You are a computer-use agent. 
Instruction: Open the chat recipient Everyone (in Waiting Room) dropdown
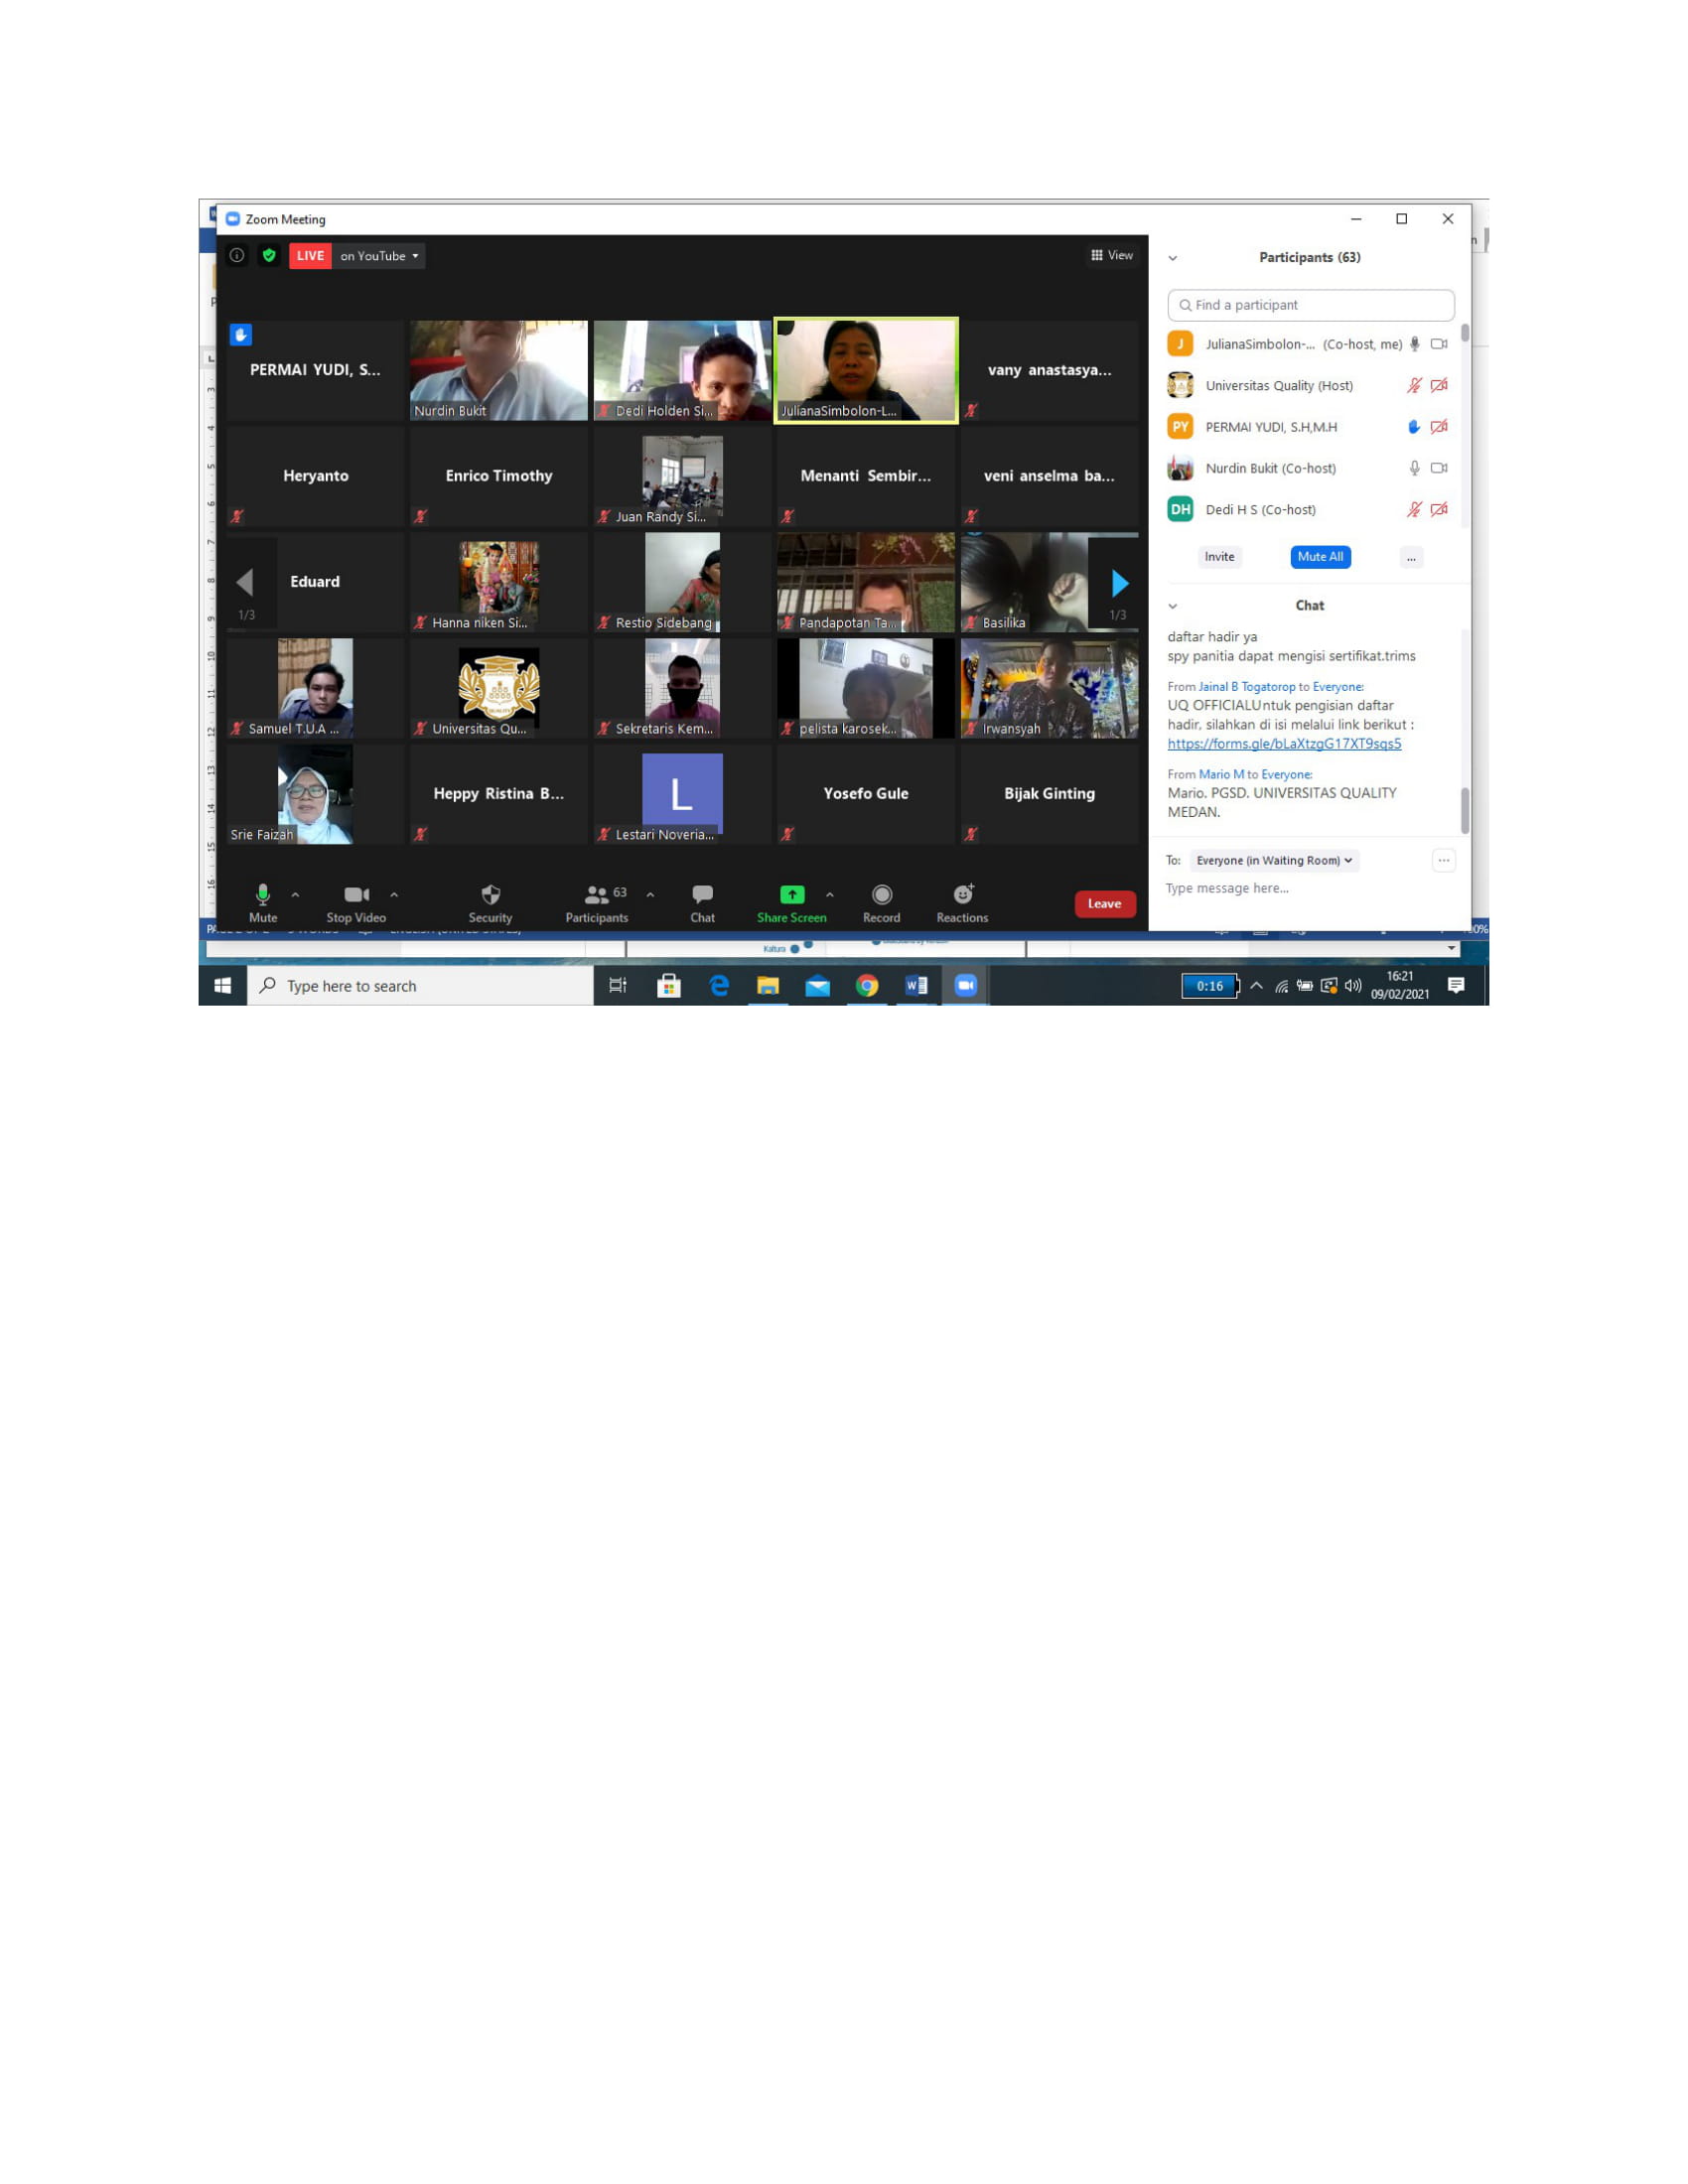click(1274, 860)
